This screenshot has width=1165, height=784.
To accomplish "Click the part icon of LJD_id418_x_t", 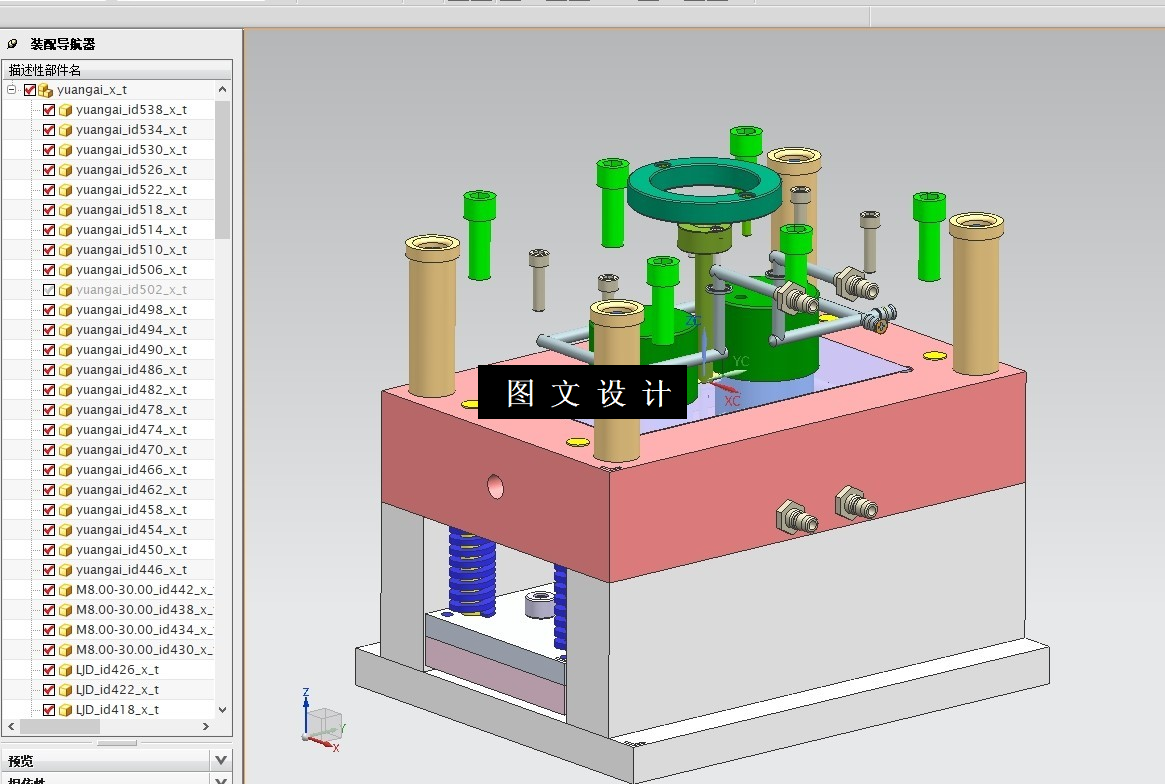I will [x=65, y=710].
